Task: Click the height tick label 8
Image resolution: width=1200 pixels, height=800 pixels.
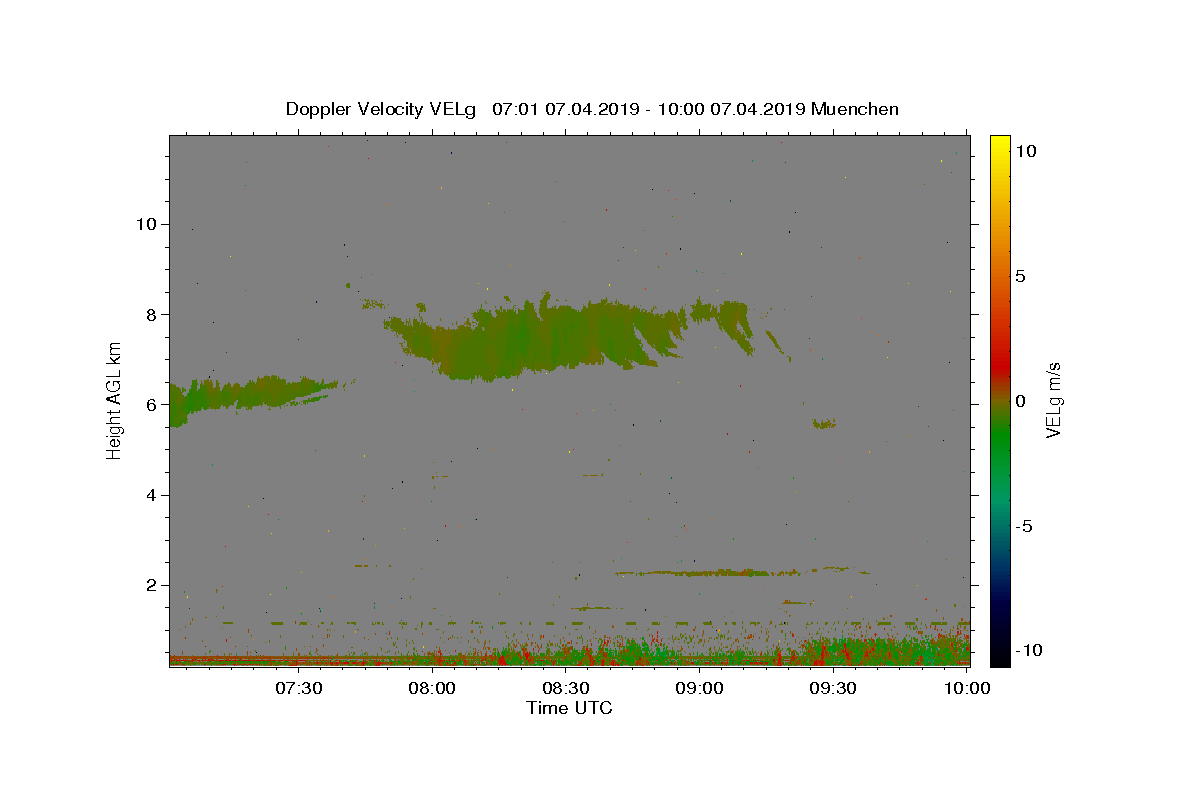Action: point(152,314)
